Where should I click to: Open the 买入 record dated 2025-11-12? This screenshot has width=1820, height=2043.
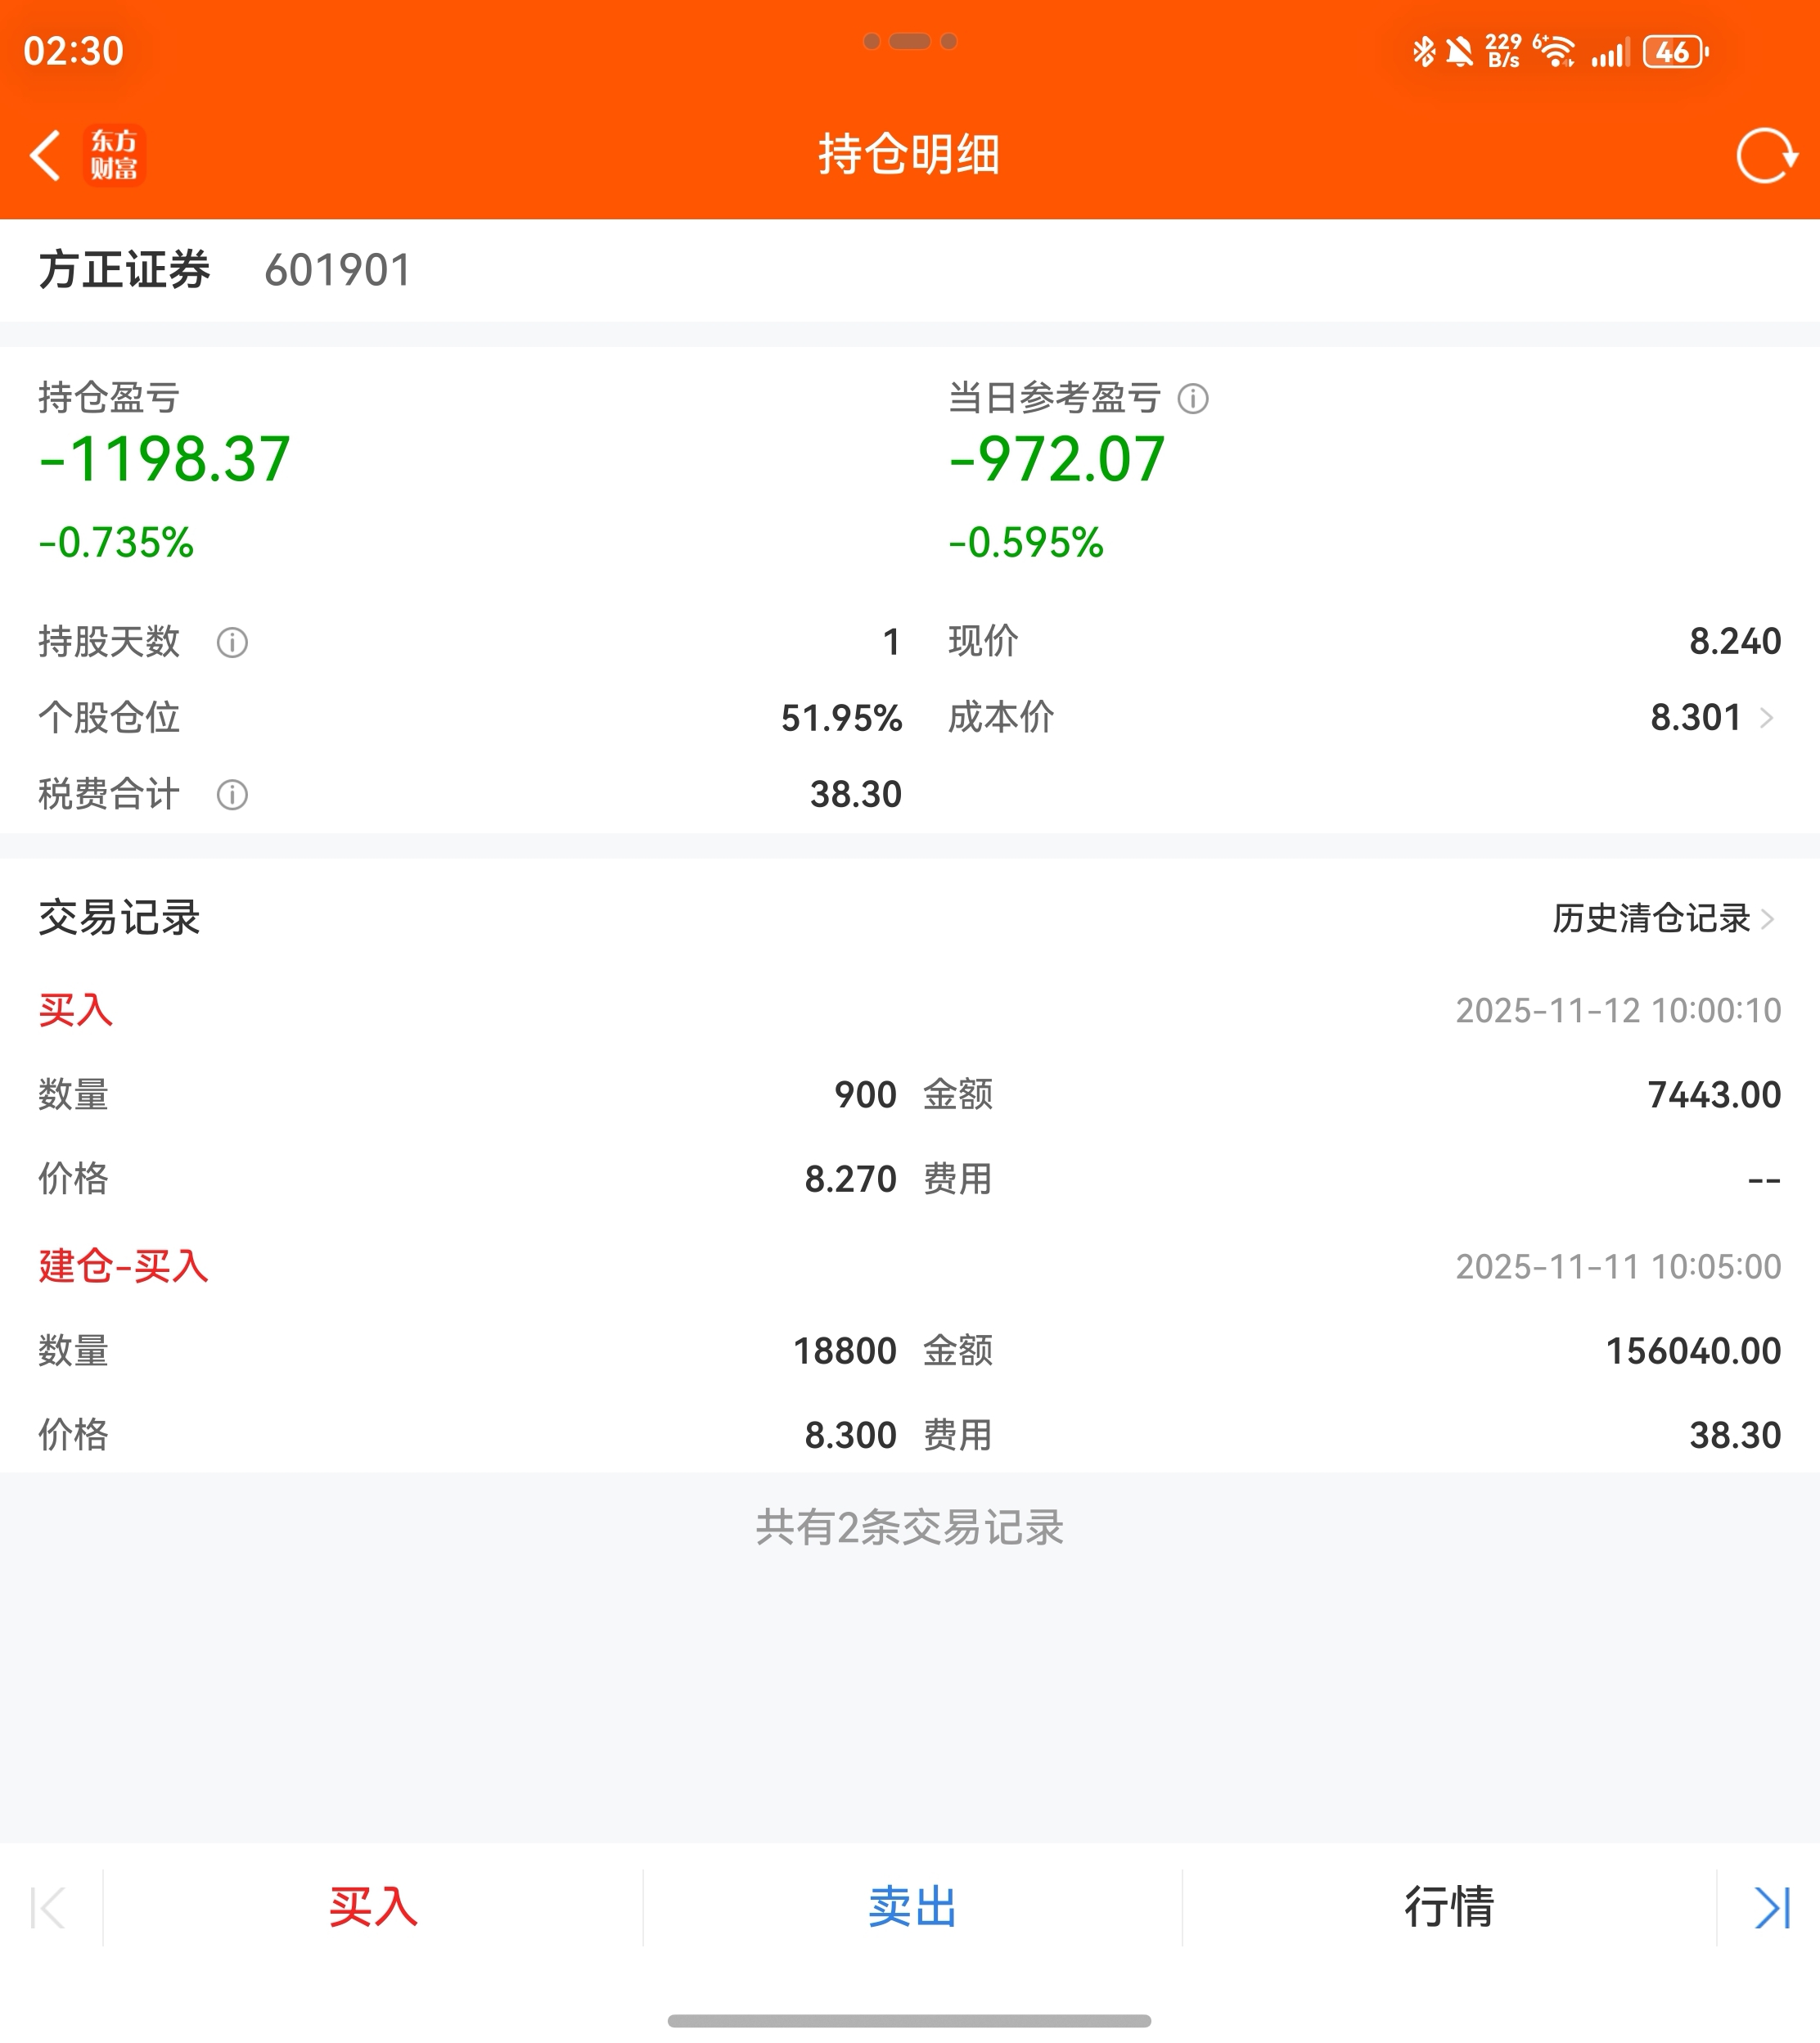tap(76, 1010)
